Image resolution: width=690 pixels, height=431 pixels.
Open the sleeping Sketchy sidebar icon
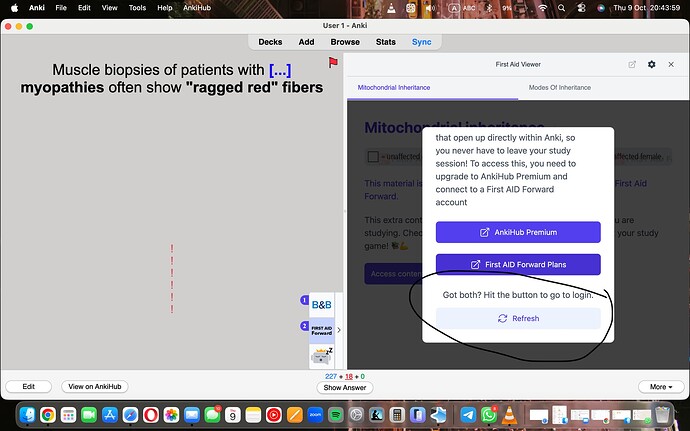(x=321, y=355)
